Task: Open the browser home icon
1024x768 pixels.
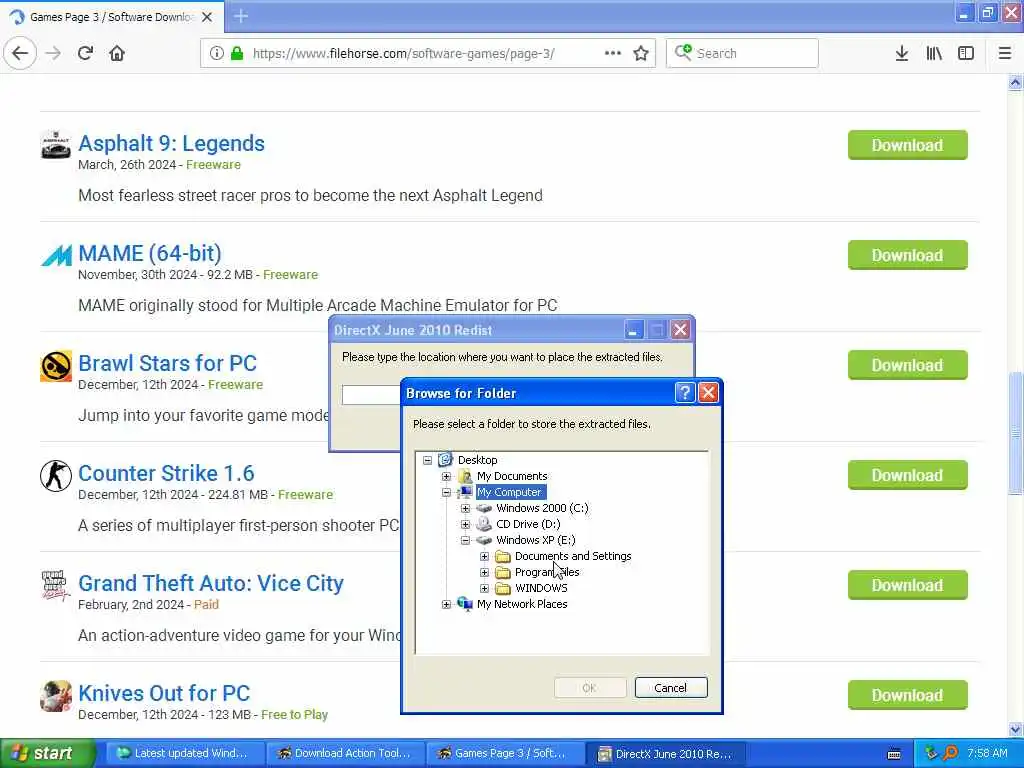Action: click(x=117, y=54)
